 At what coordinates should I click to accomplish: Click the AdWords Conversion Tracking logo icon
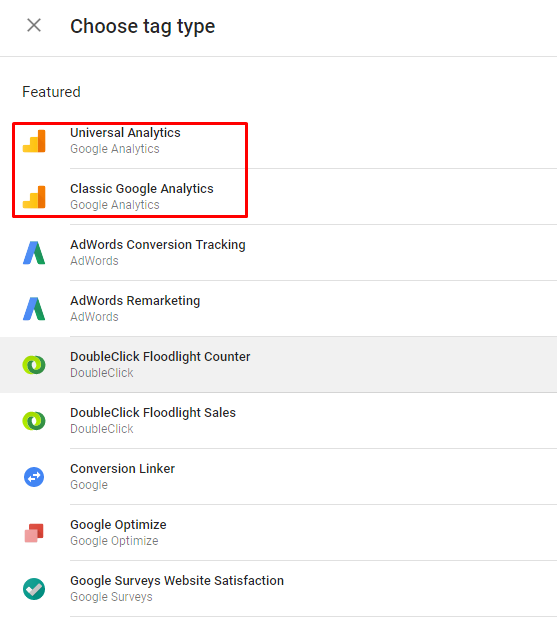coord(34,253)
